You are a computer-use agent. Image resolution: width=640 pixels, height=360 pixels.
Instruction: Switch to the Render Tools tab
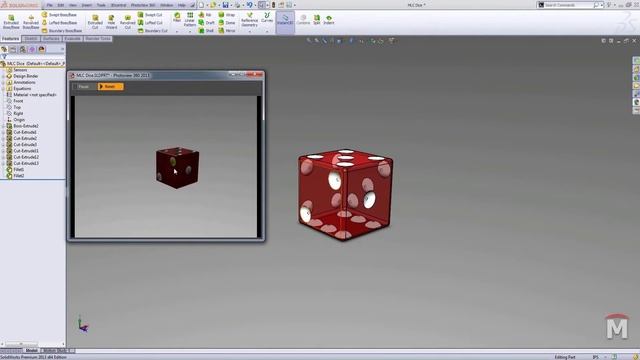click(x=98, y=39)
